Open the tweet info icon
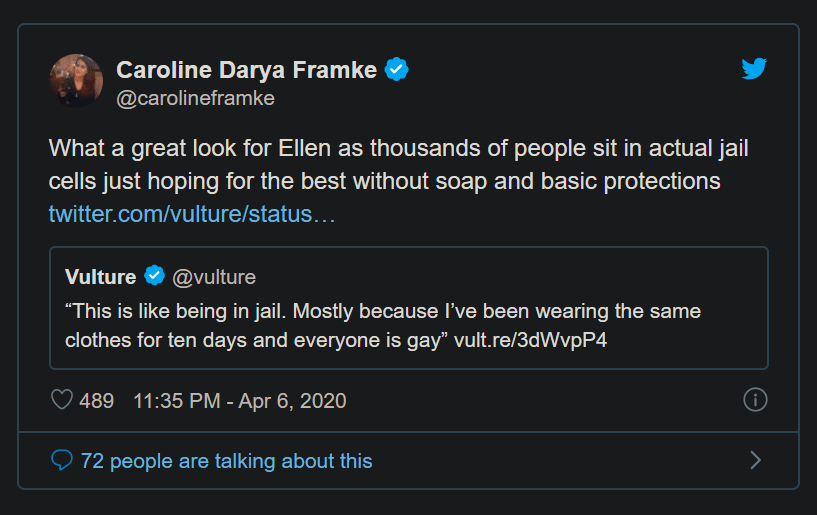 tap(755, 400)
